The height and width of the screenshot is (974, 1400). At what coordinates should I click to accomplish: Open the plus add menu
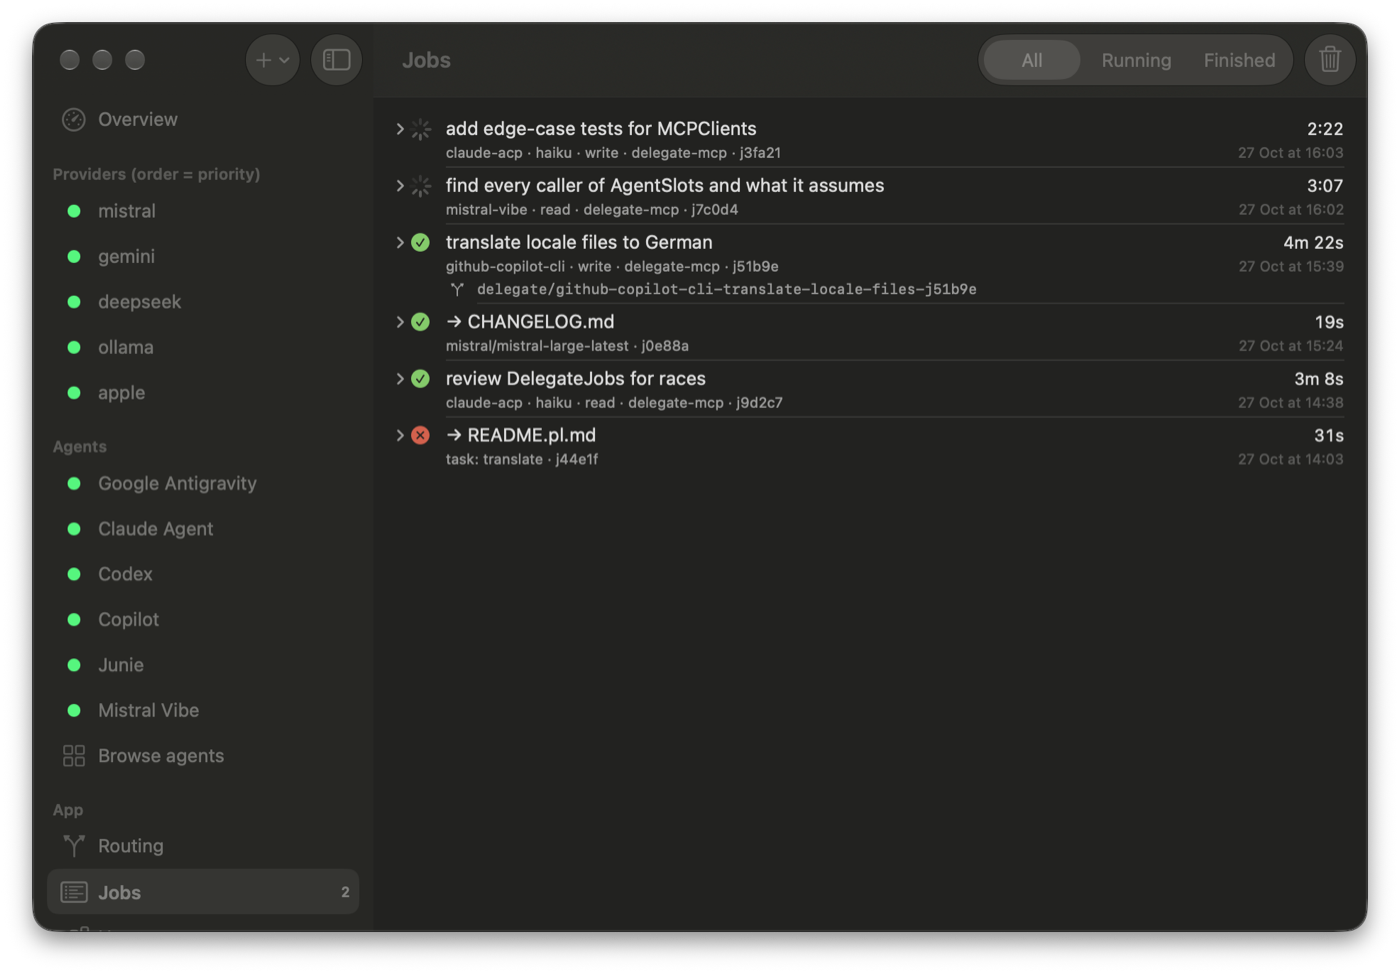tap(272, 60)
